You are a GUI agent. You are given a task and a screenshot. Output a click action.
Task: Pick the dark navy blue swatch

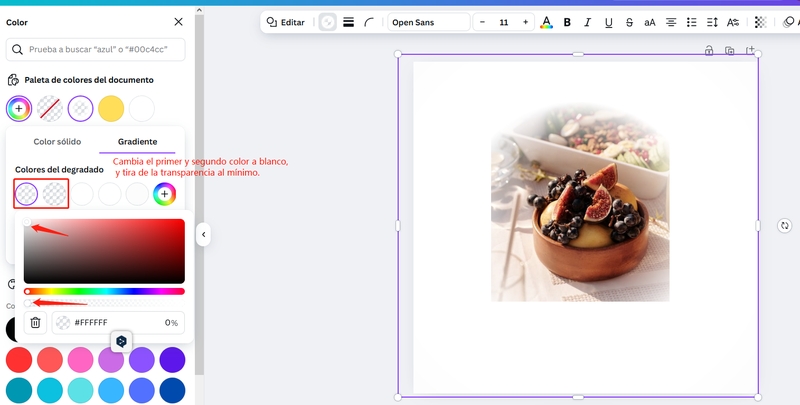click(172, 391)
